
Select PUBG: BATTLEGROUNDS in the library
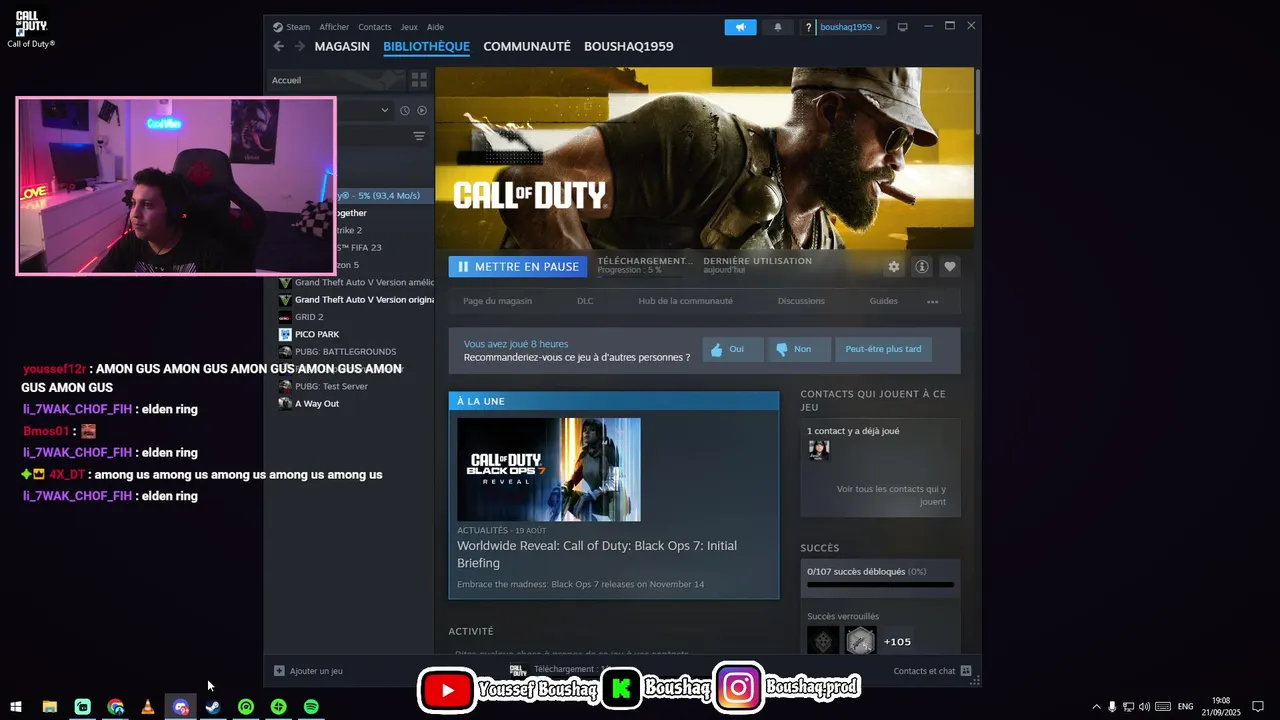tap(356, 352)
